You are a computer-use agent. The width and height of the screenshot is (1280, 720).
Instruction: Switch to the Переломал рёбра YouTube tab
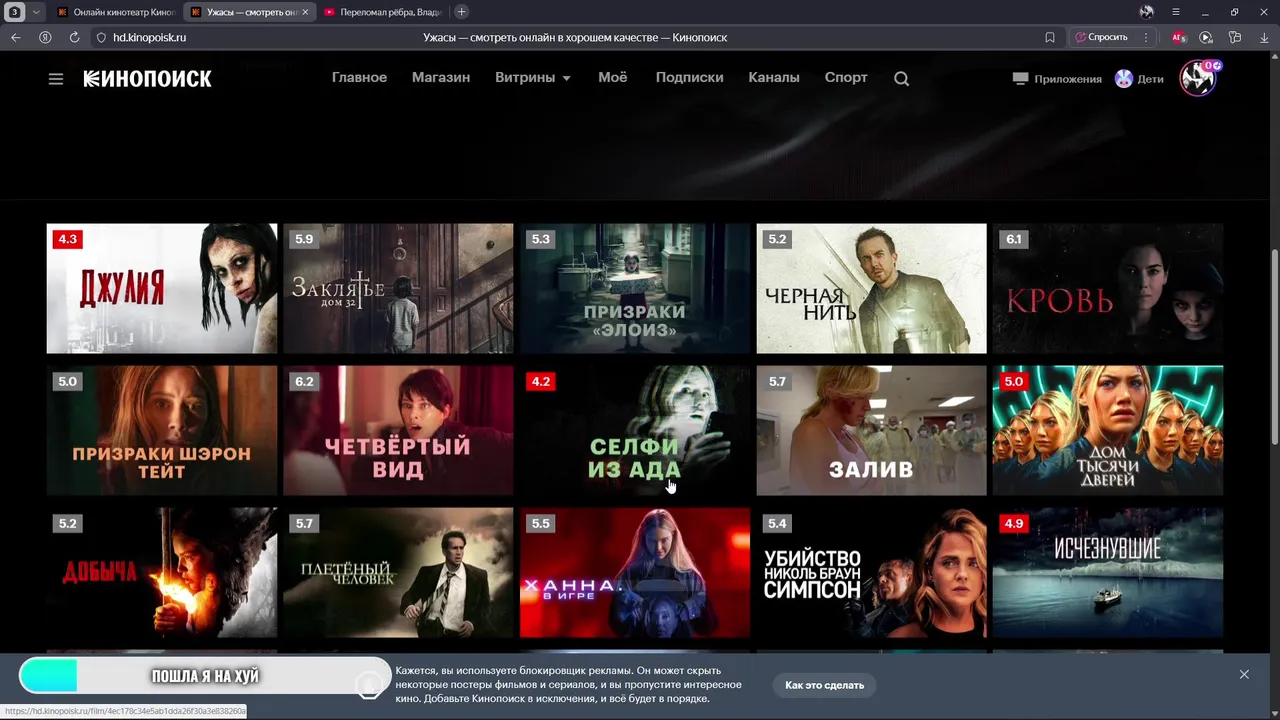[x=383, y=12]
